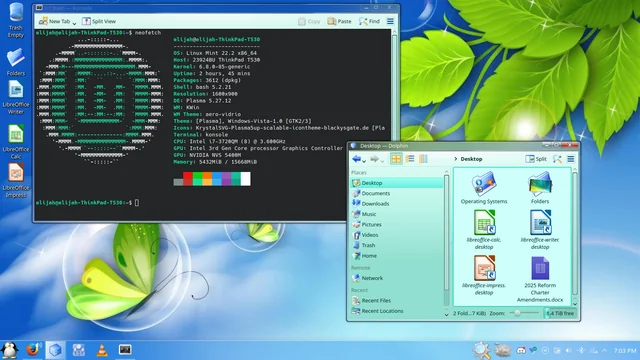640x360 pixels.
Task: Open Downloads in the Places panel
Action: (x=397, y=204)
